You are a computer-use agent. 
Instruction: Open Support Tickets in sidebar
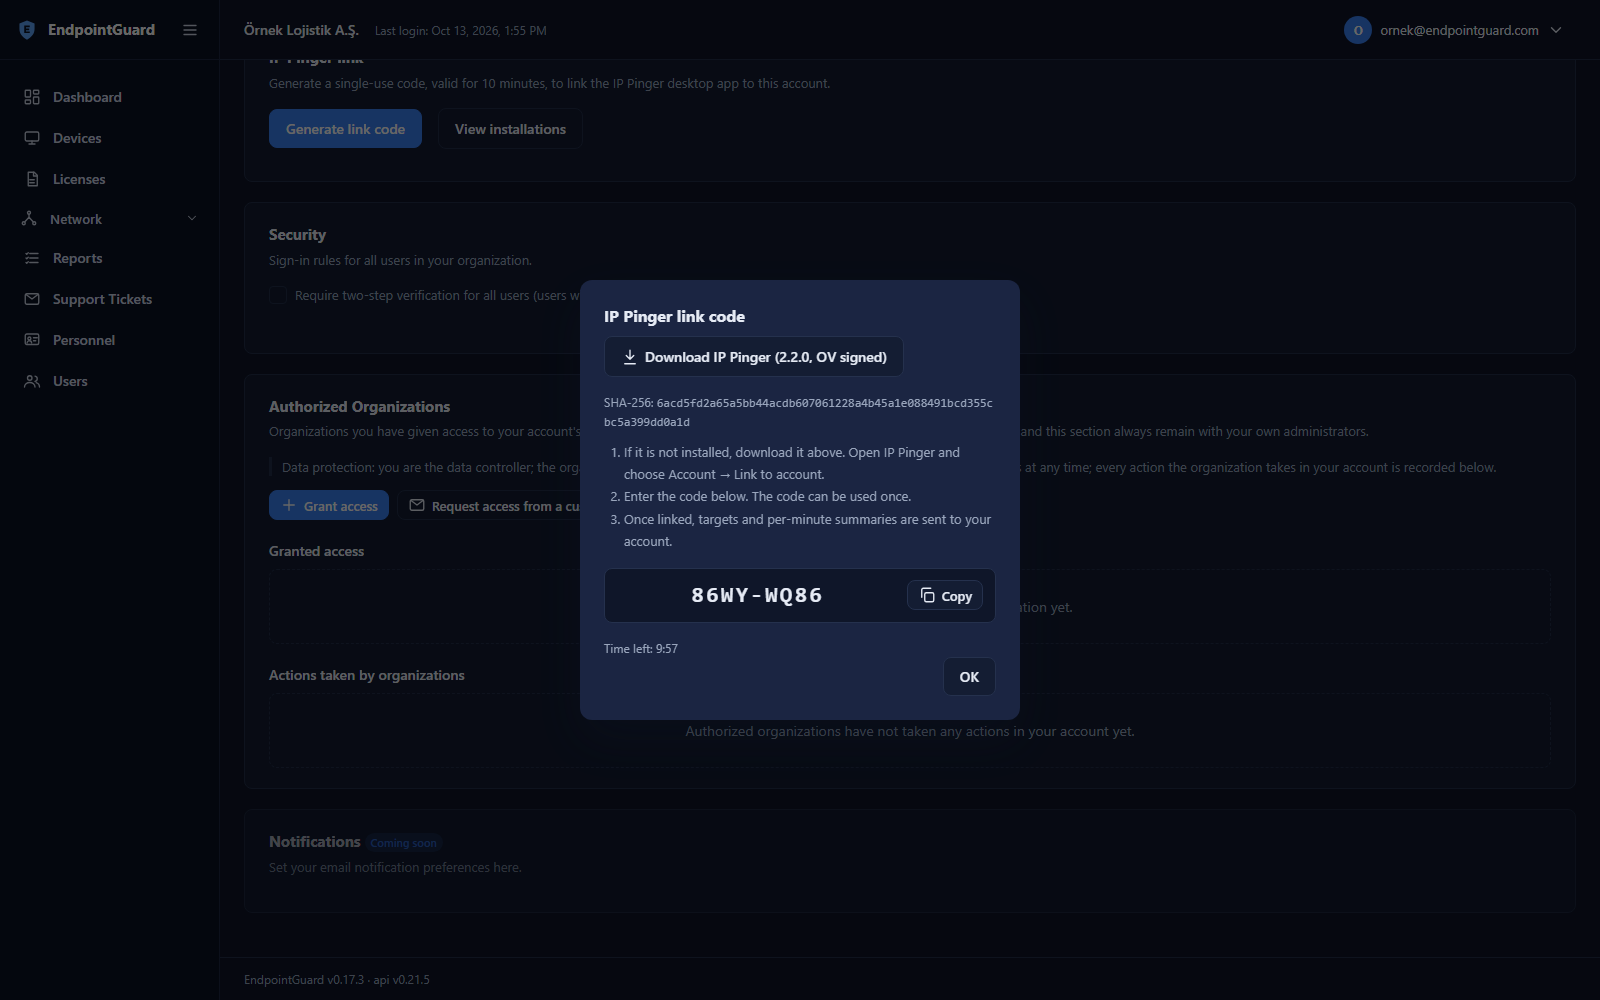(110, 299)
